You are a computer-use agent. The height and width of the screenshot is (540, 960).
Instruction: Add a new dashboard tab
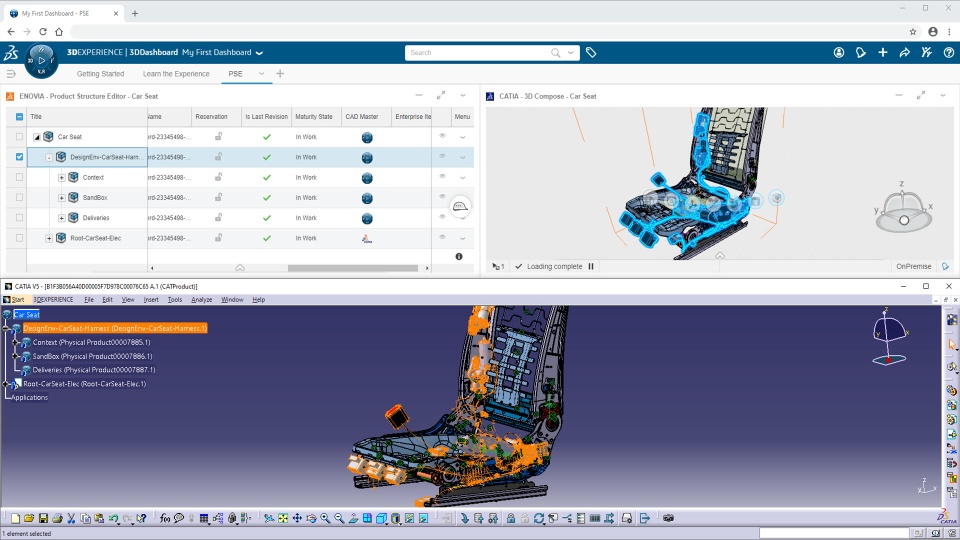[x=280, y=73]
